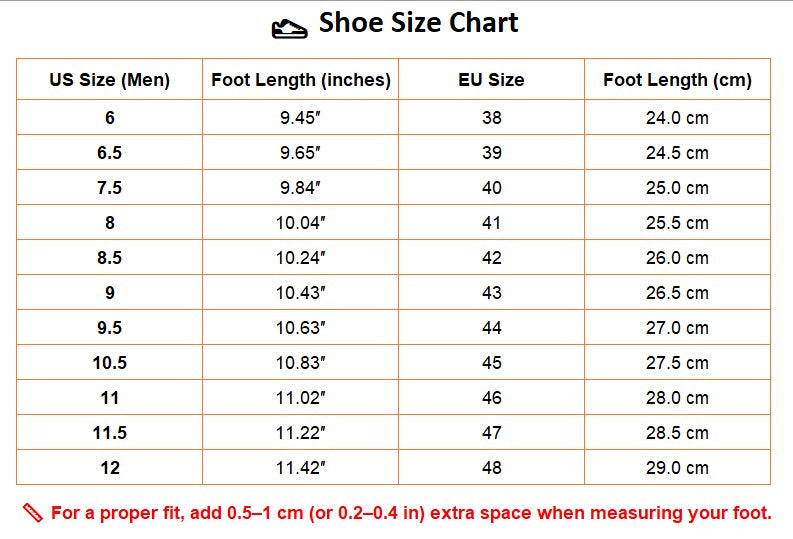Click the 27.5 cm length cell
793x539 pixels.
pos(678,363)
